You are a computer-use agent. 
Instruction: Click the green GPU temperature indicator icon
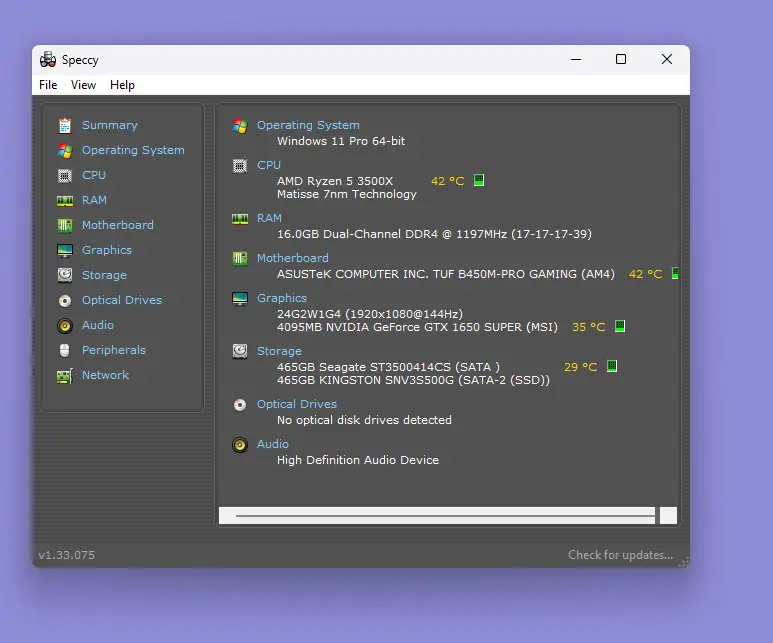pos(620,326)
